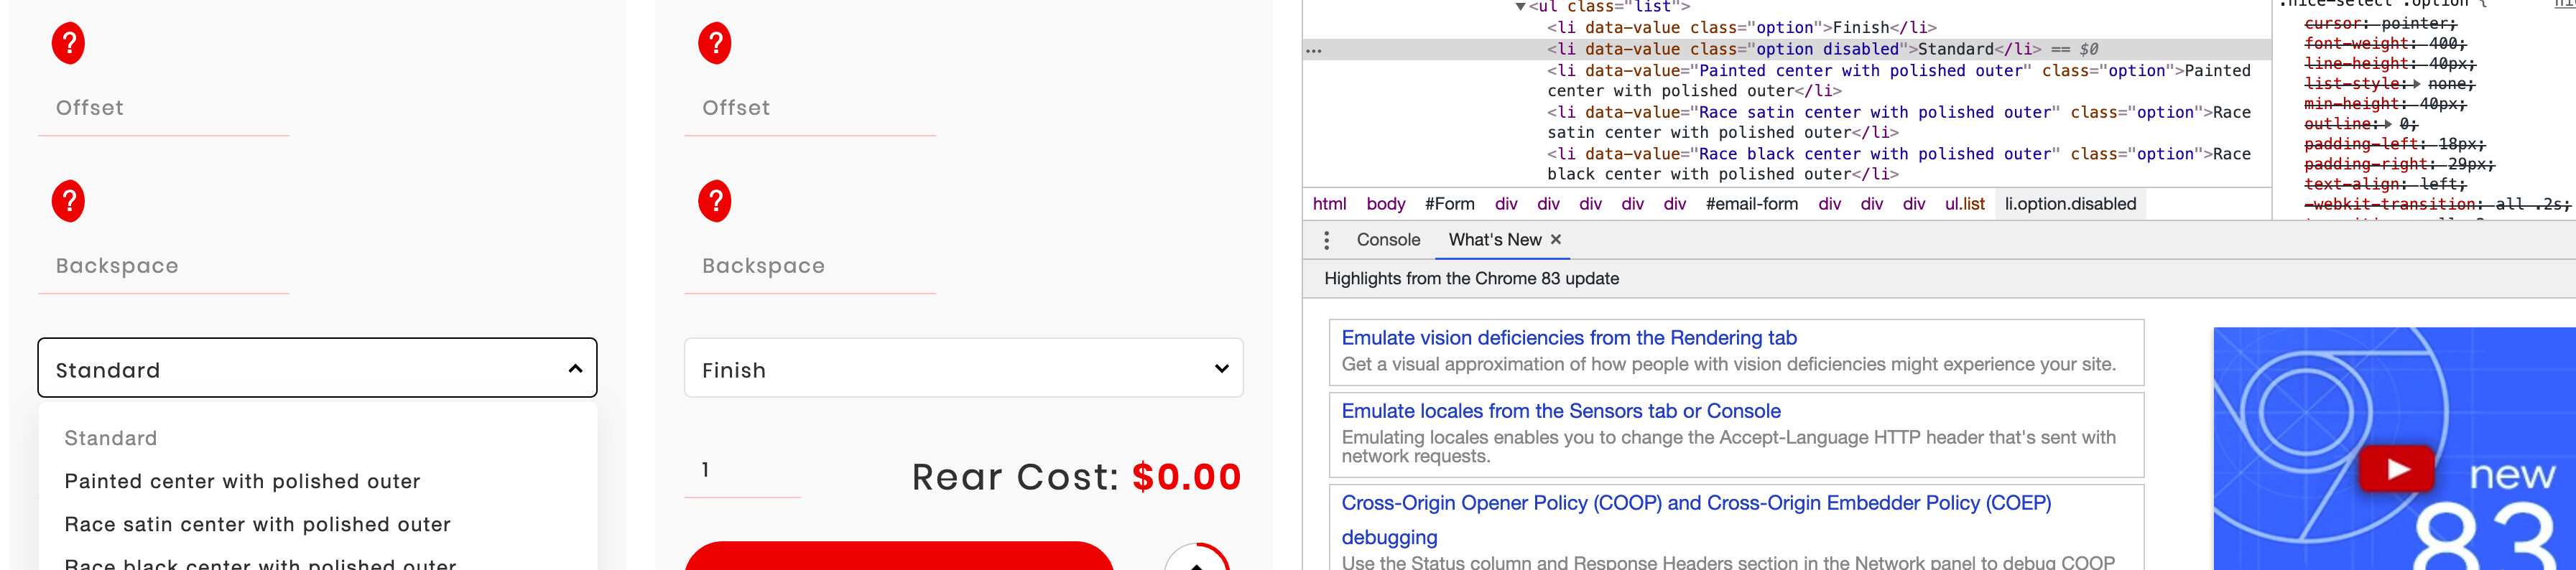
Task: Collapse the ul class="list" node triangle
Action: [x=1520, y=7]
